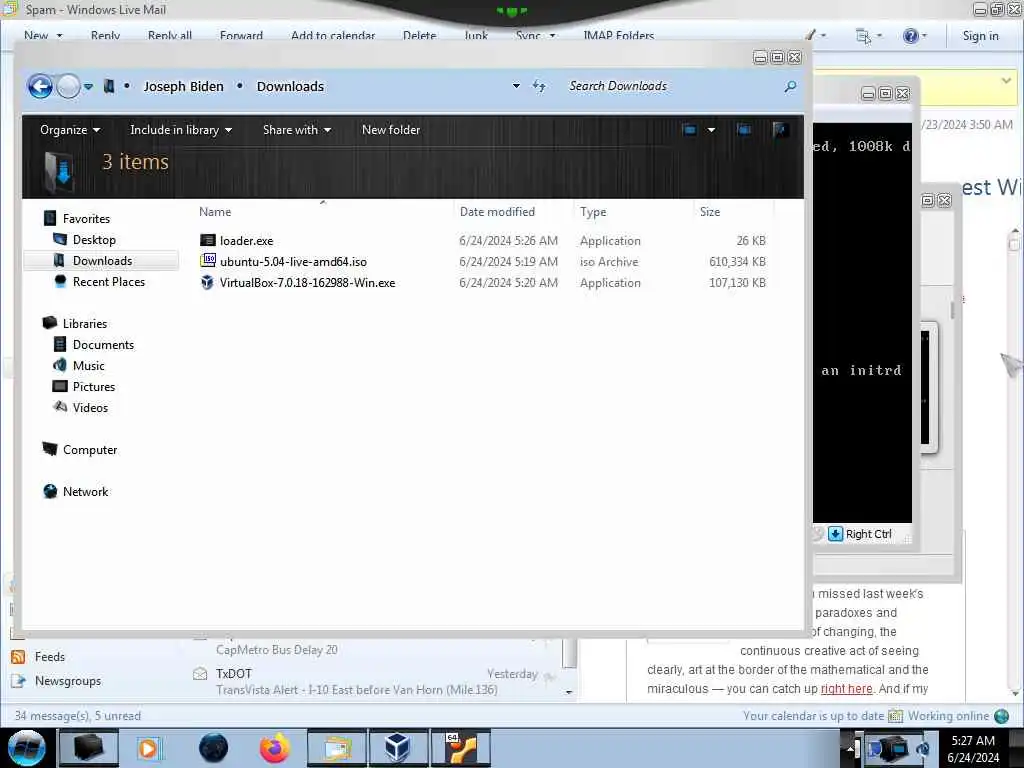Open Documents library
This screenshot has width=1024, height=768.
point(103,345)
